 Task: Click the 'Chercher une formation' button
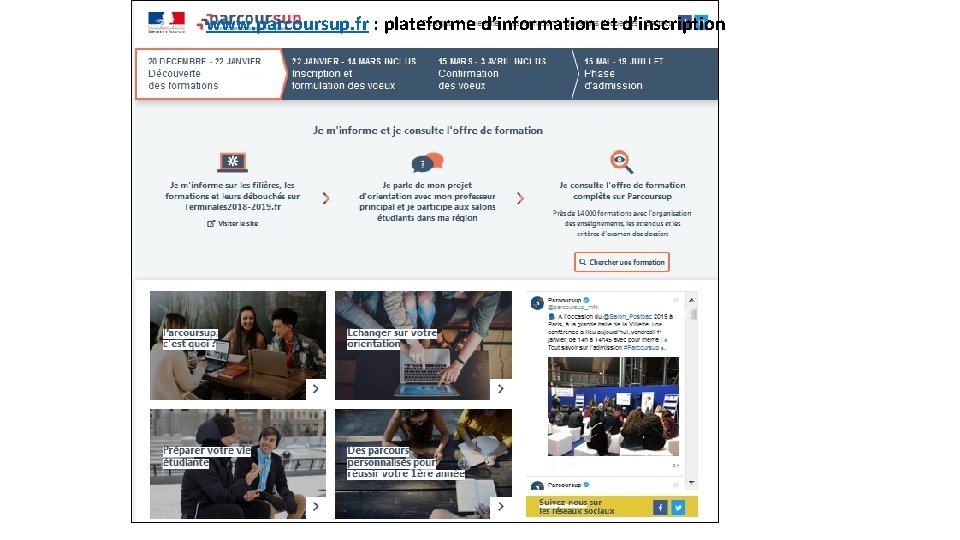coord(621,262)
